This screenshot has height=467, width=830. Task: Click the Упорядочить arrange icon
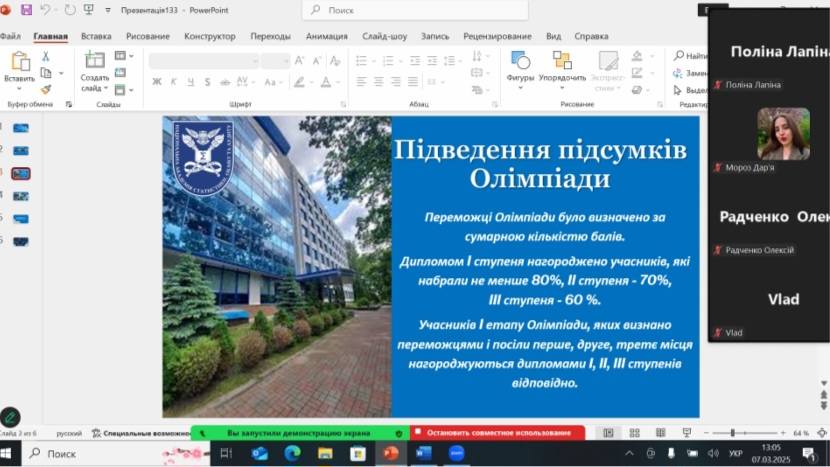click(x=562, y=62)
